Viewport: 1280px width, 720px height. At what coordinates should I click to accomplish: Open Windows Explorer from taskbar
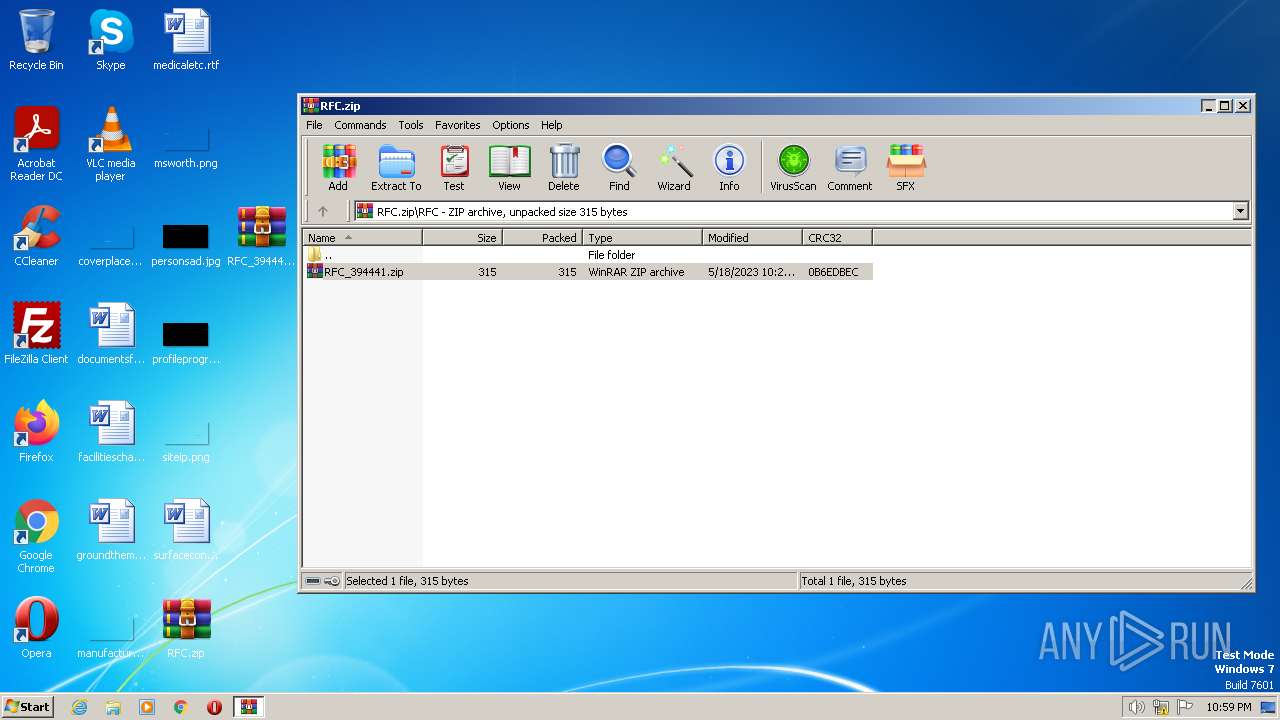tap(113, 707)
